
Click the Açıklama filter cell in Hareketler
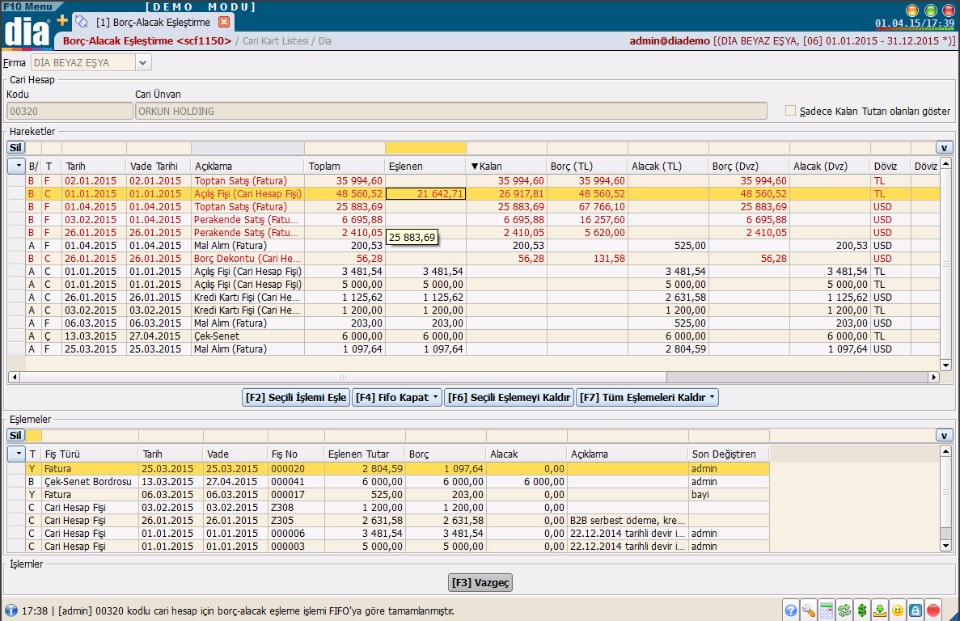247,148
